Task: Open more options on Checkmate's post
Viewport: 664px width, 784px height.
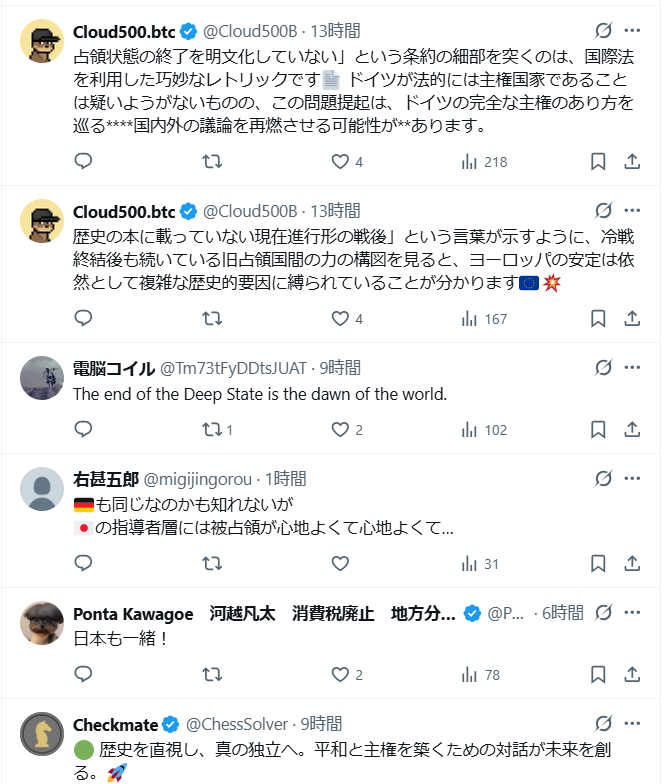Action: pos(633,723)
